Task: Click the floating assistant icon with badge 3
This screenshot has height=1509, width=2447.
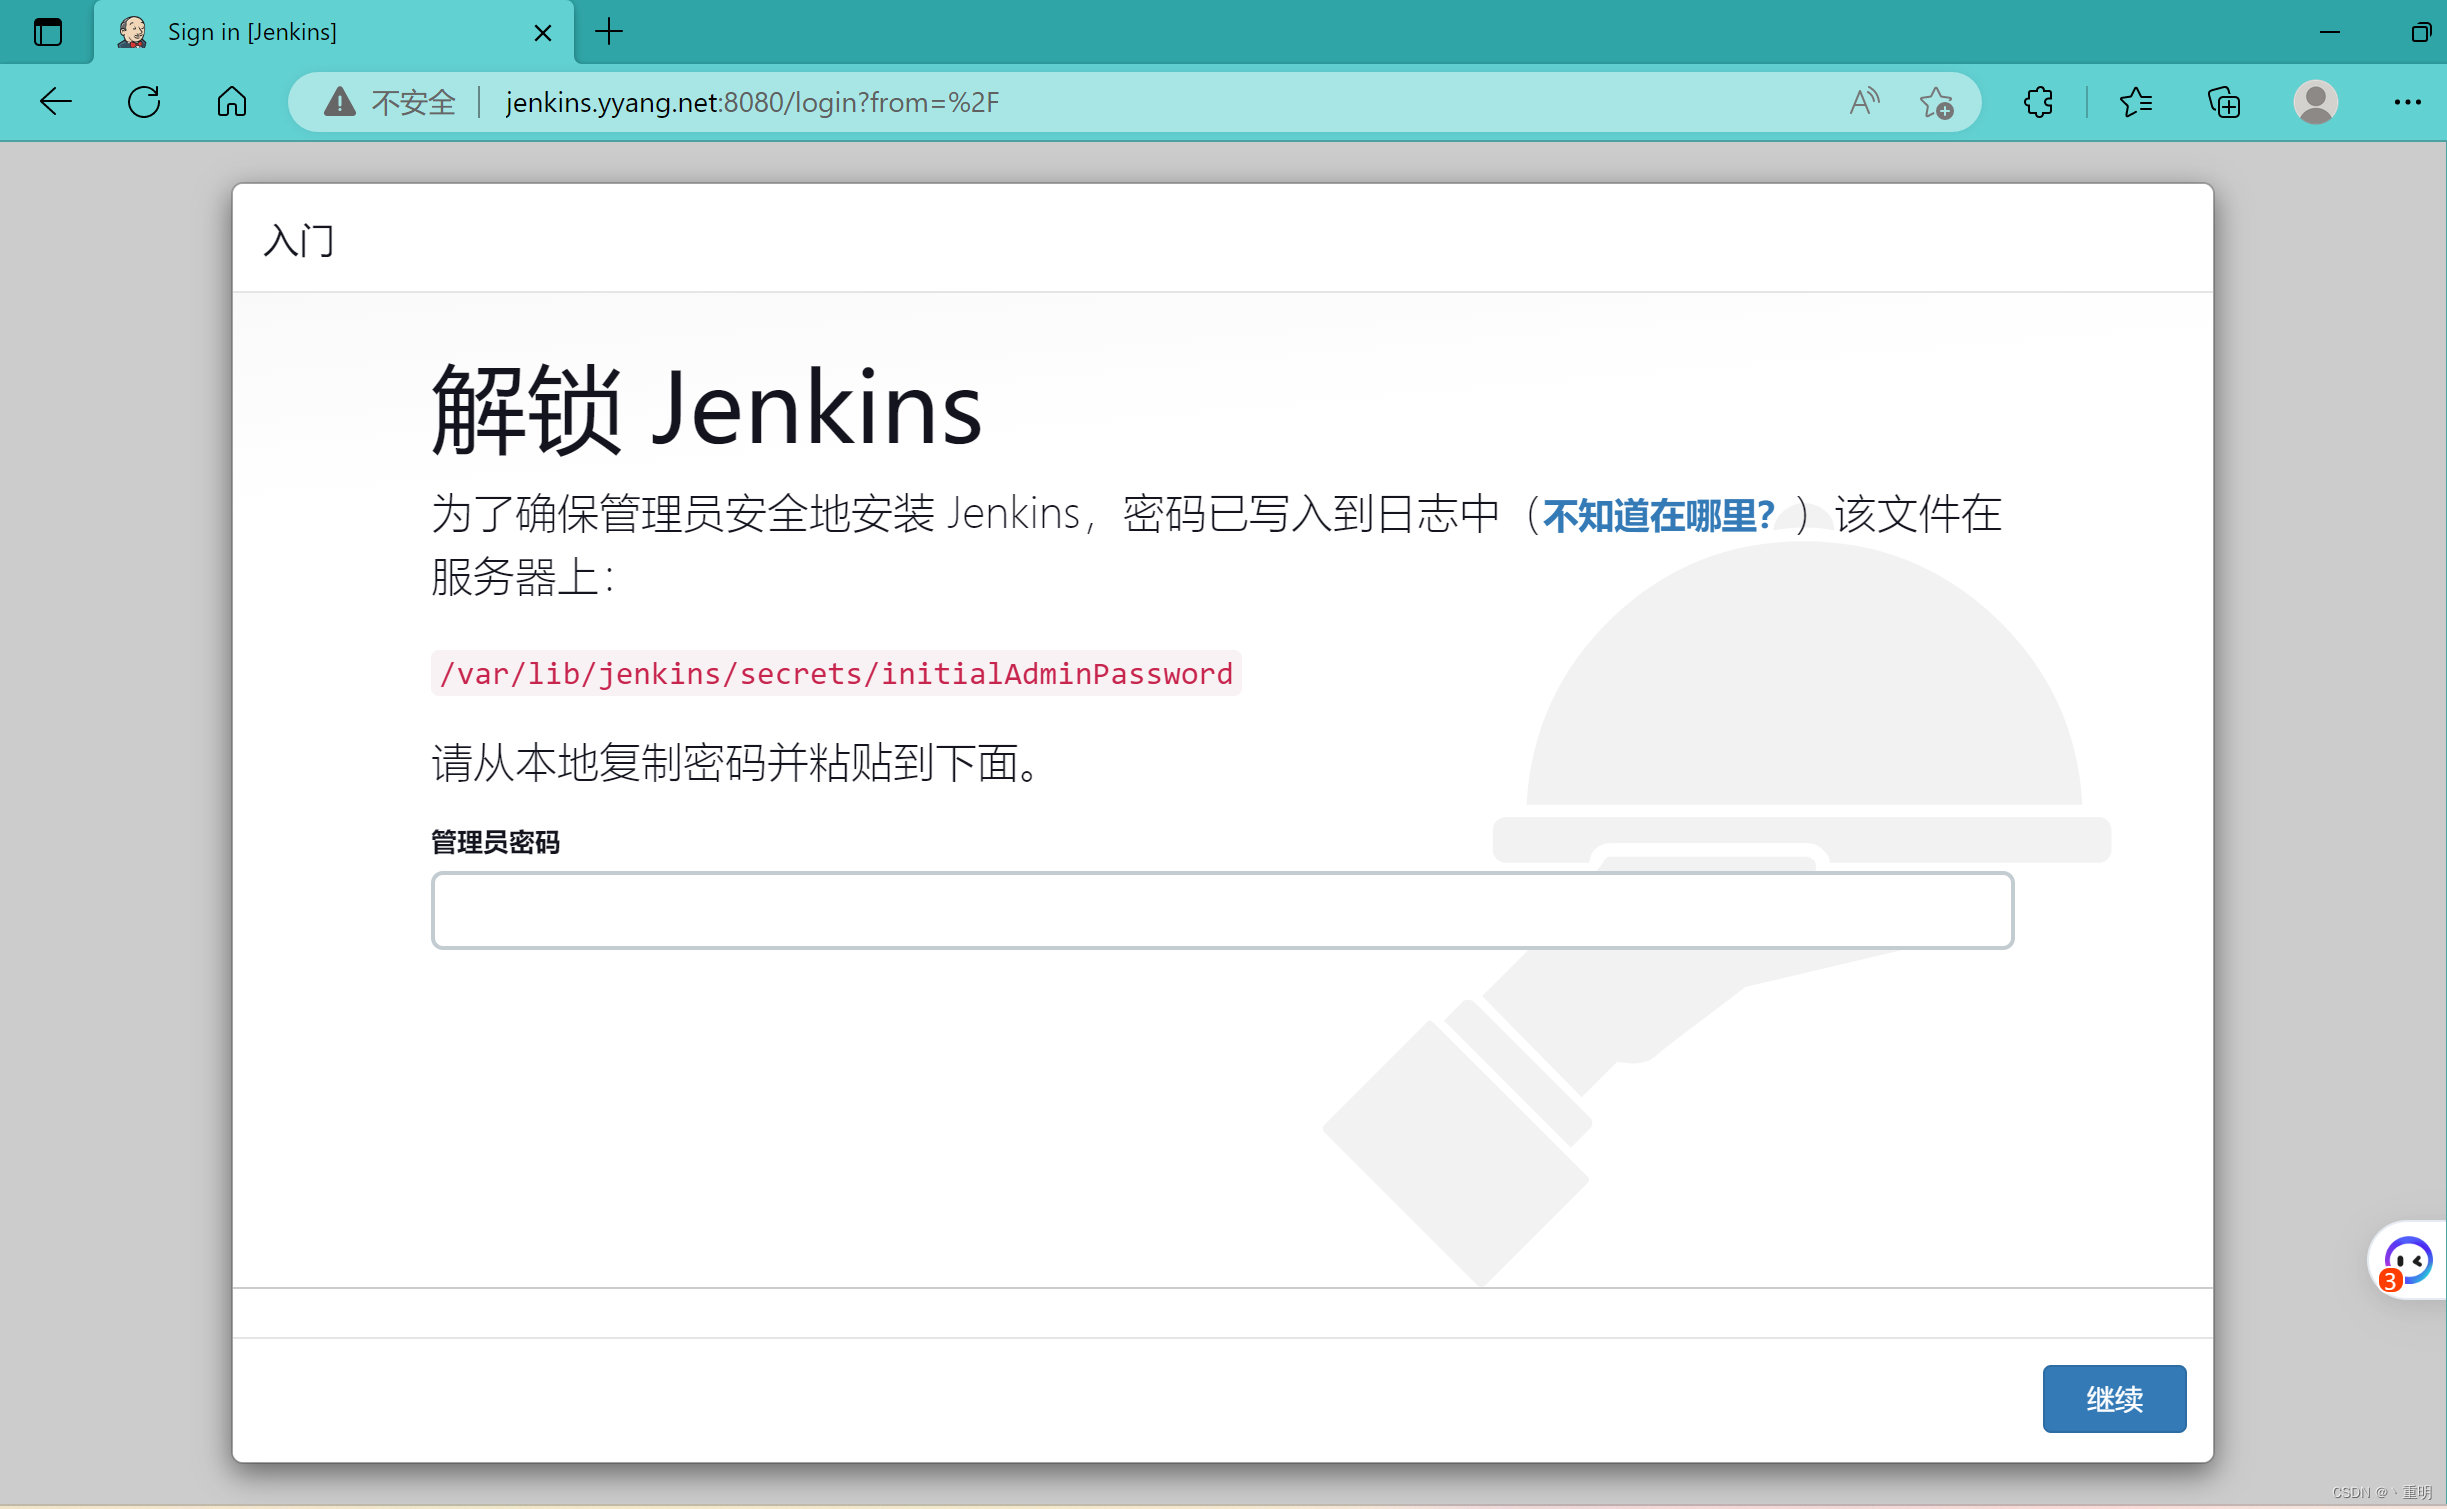Action: click(2407, 1260)
